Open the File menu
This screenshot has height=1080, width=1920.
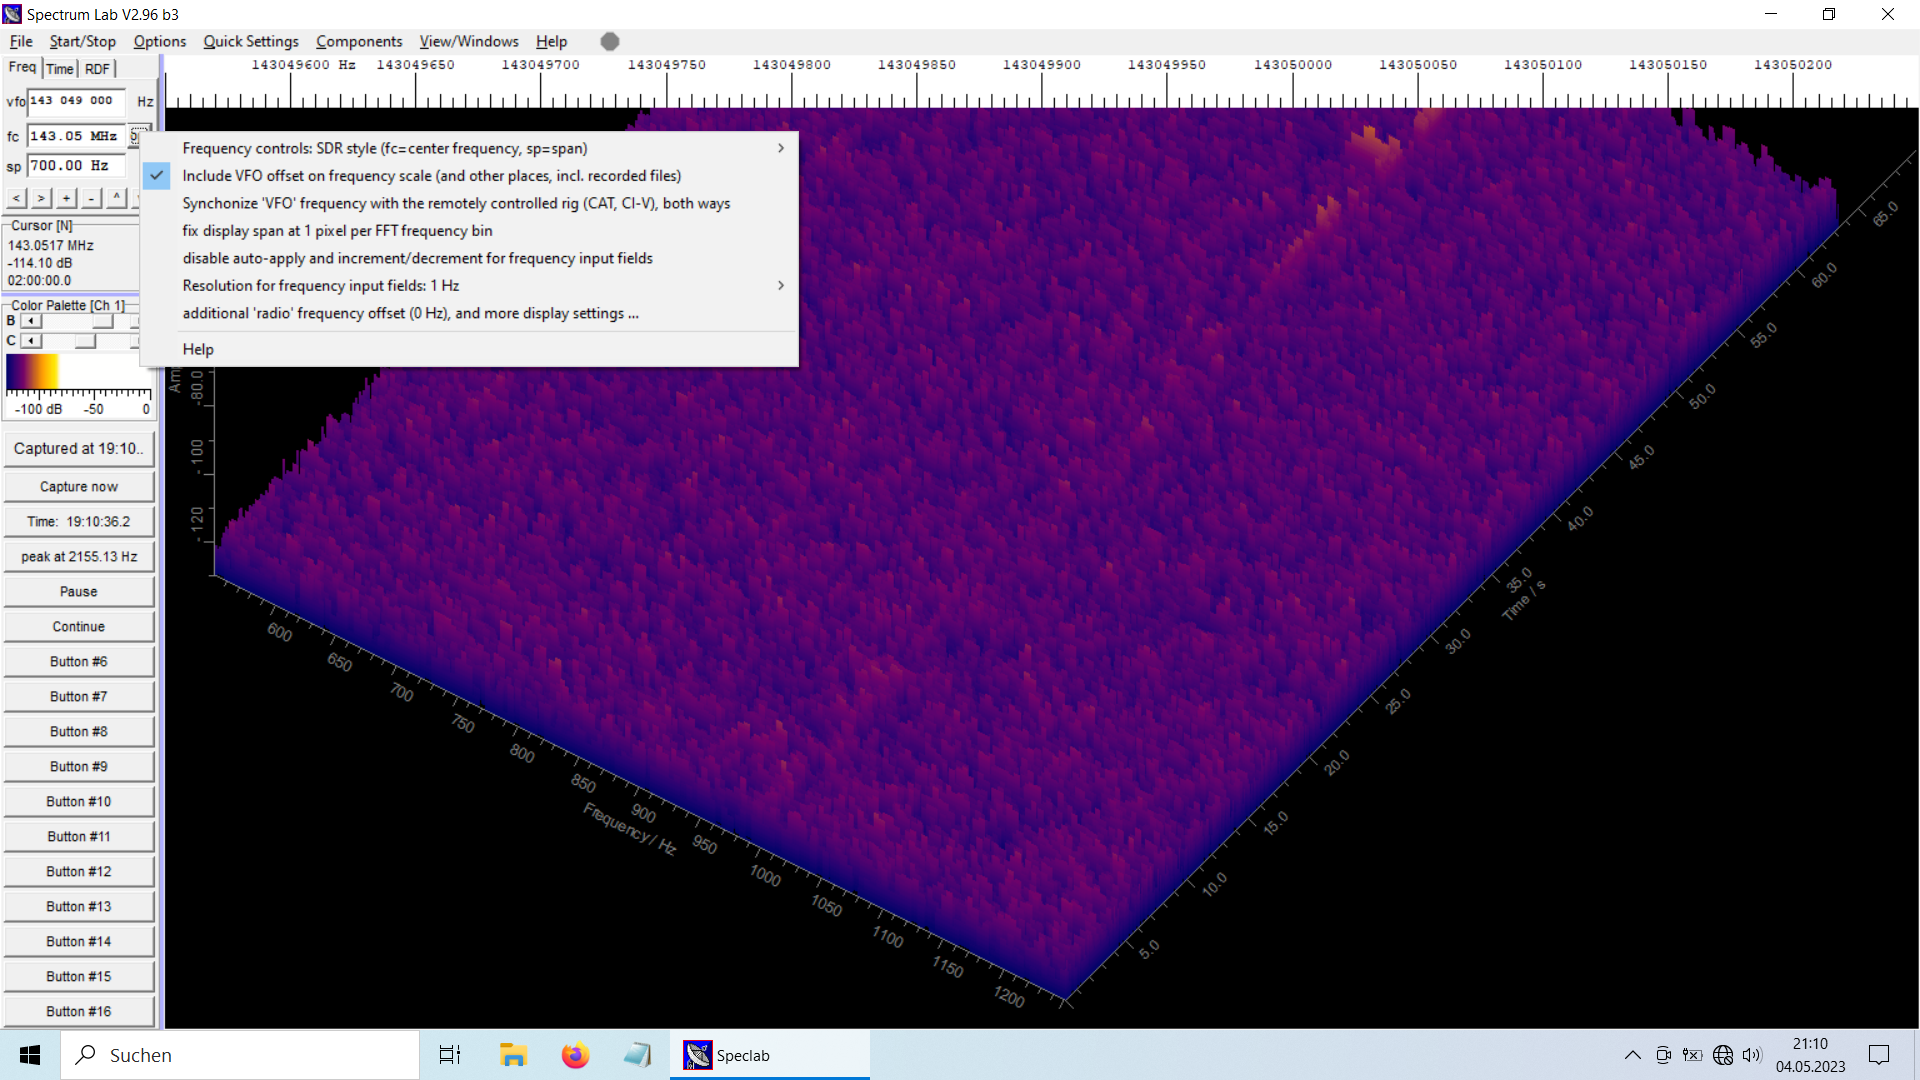click(21, 41)
